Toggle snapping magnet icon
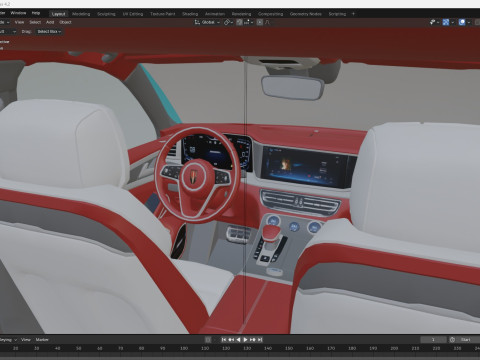This screenshot has height=360, width=480. point(239,22)
